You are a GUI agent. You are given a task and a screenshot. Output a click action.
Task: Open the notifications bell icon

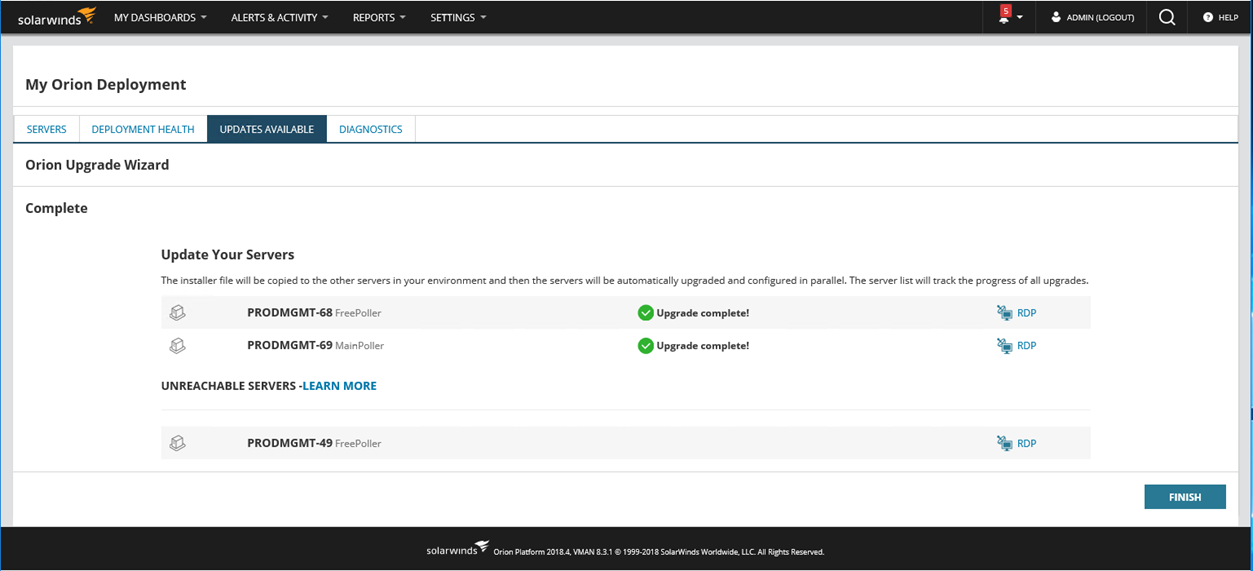[1004, 18]
